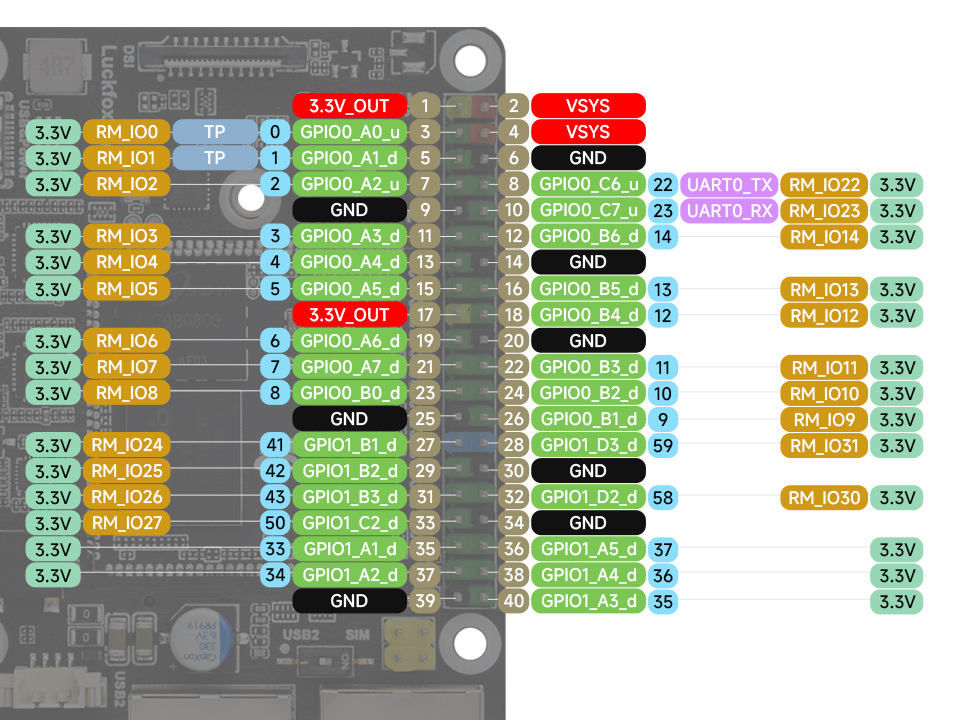The width and height of the screenshot is (960, 720).
Task: Select the RM_IO22 label
Action: [x=823, y=185]
